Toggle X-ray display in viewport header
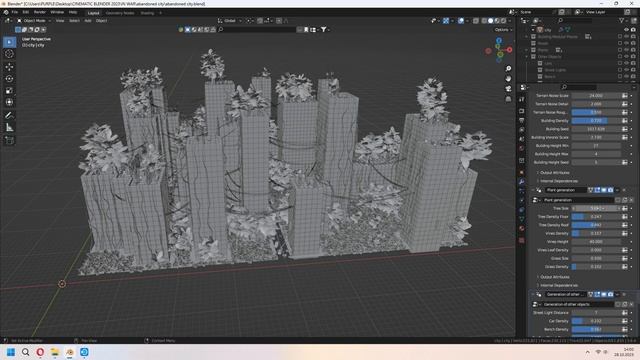The height and width of the screenshot is (360, 640). click(x=476, y=20)
